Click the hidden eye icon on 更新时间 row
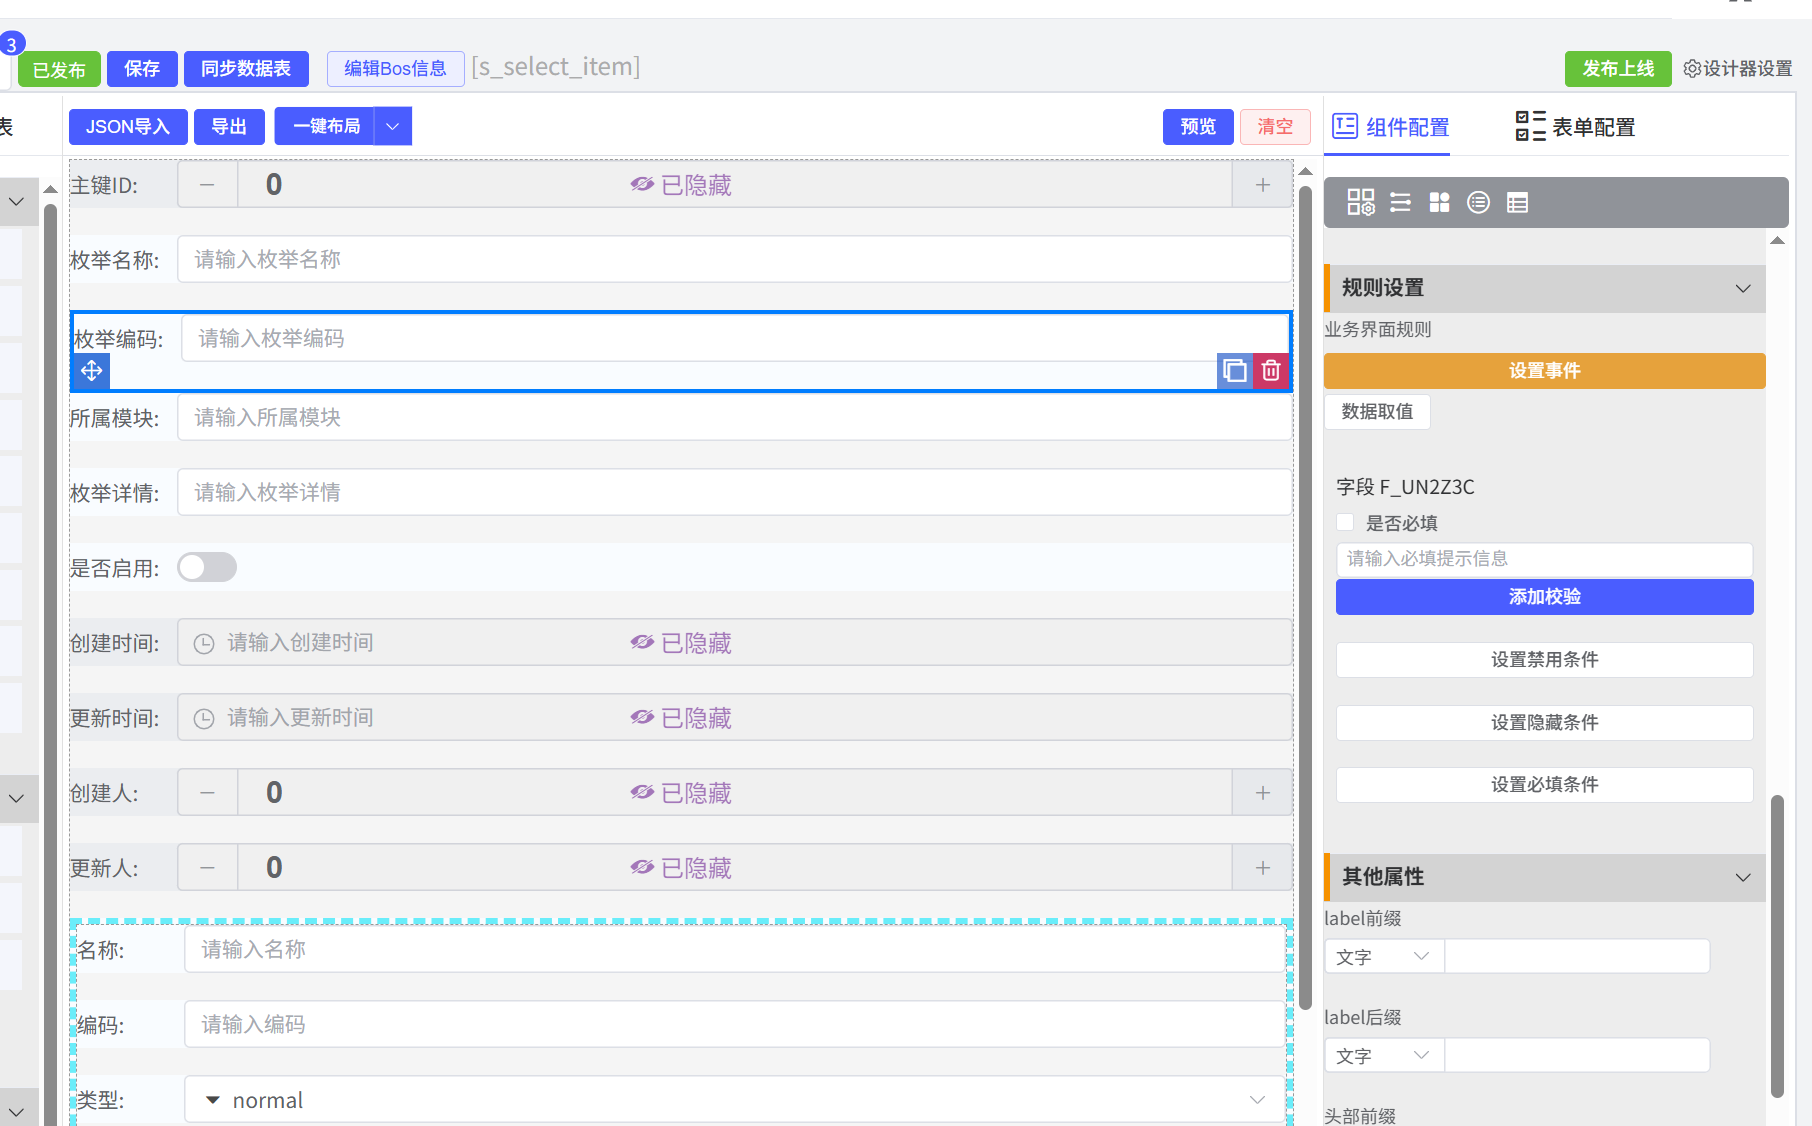Screen dimensions: 1812x1126 click(642, 718)
